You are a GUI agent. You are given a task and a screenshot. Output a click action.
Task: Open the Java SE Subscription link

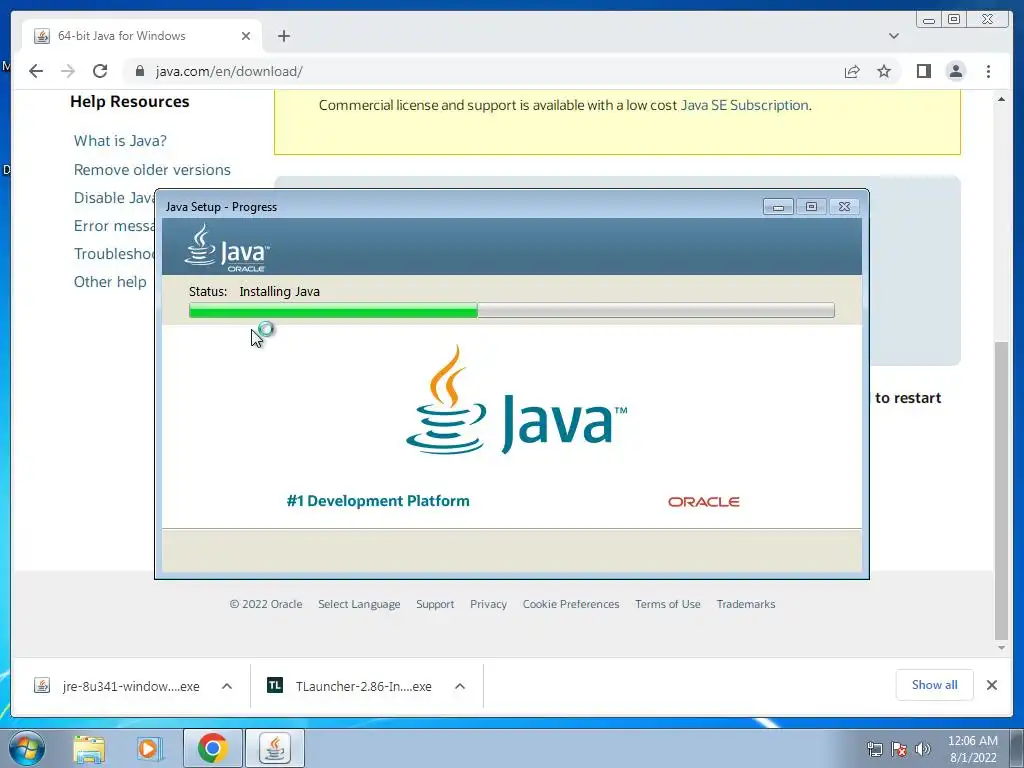(744, 105)
